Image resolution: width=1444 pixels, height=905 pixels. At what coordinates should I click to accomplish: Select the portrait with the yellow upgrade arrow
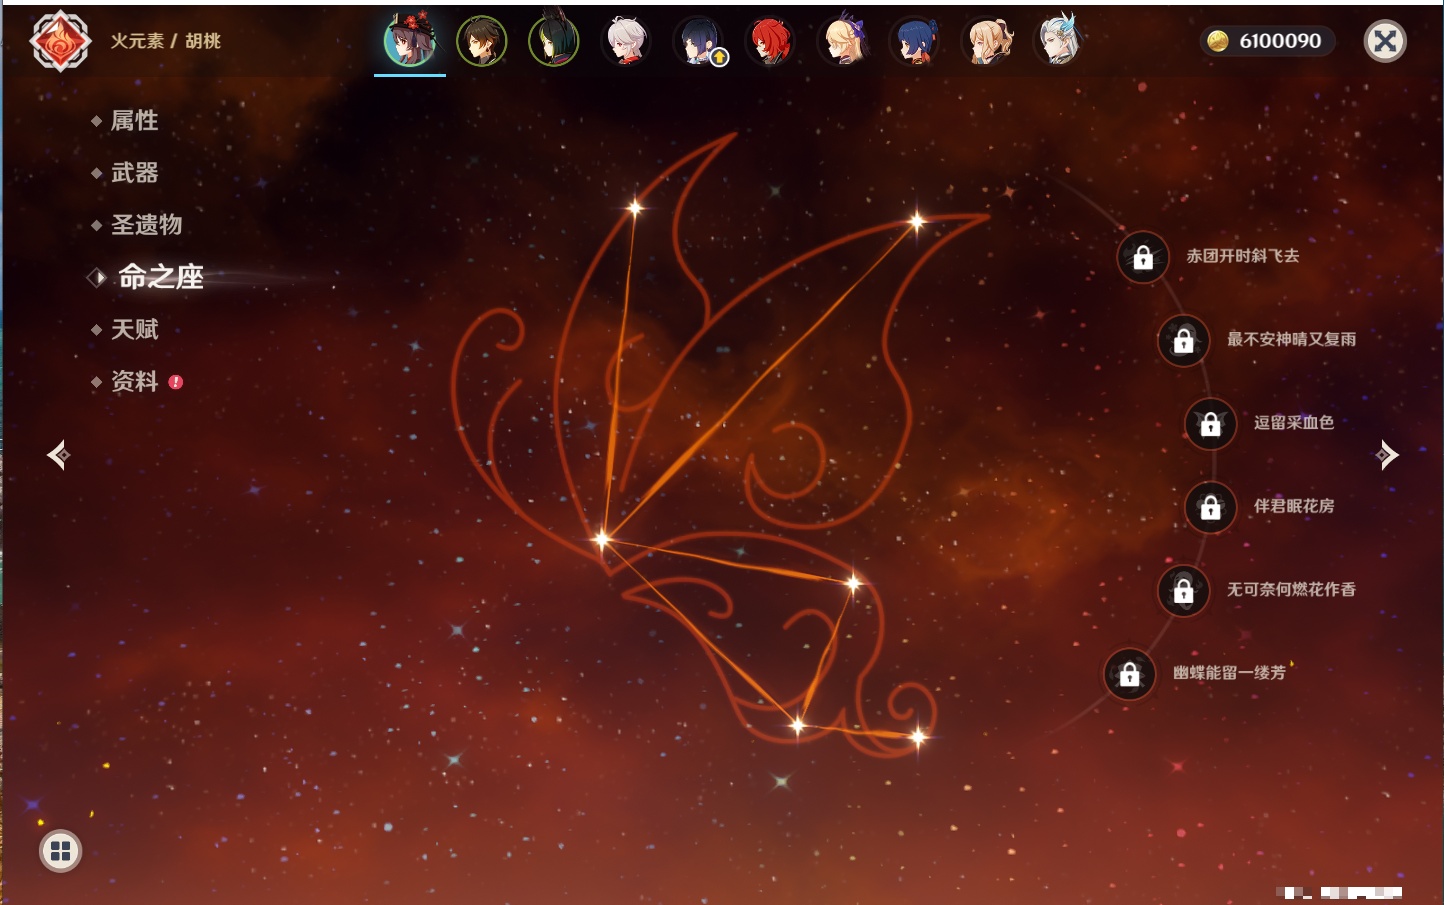(x=698, y=41)
